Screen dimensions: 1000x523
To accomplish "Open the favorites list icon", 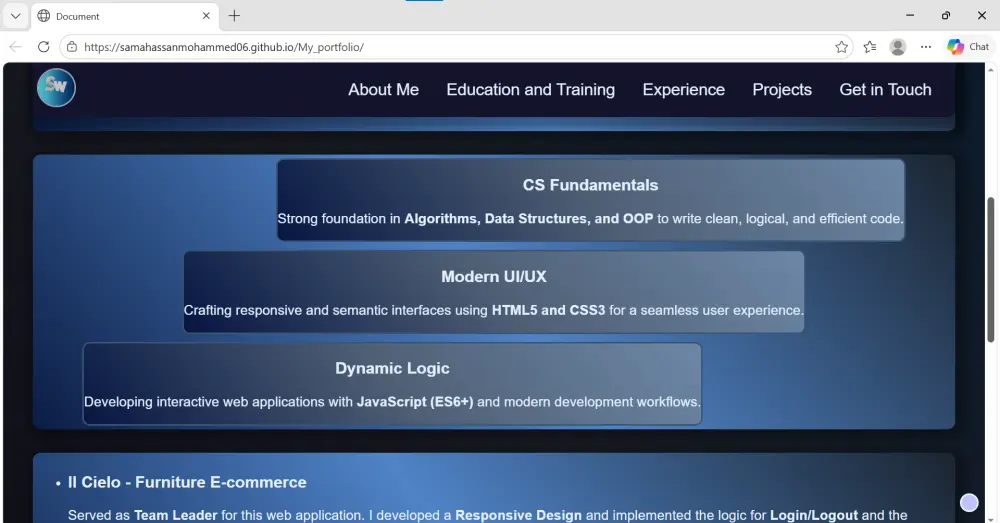I will pyautogui.click(x=869, y=47).
